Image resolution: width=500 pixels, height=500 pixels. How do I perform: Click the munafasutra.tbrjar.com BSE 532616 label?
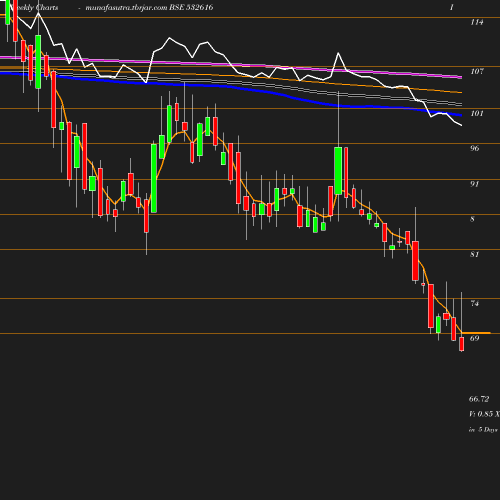149,7
